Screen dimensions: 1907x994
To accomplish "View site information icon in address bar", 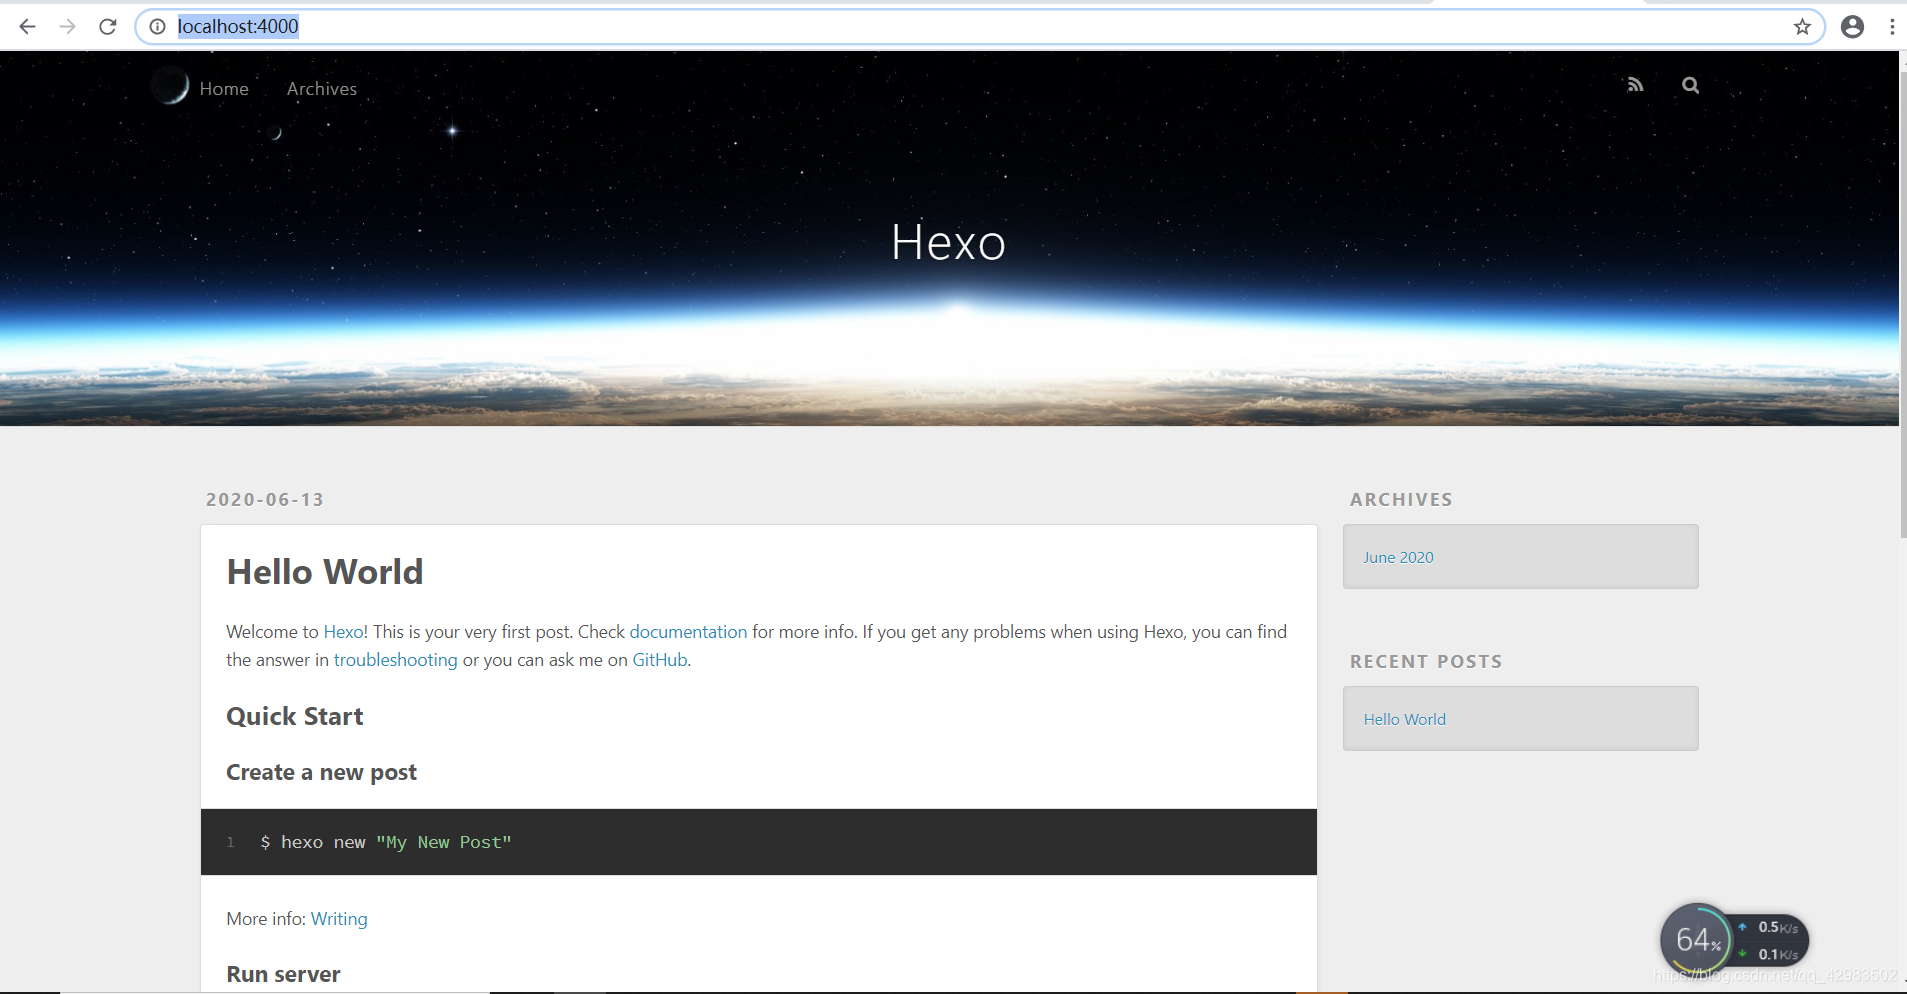I will [x=157, y=27].
